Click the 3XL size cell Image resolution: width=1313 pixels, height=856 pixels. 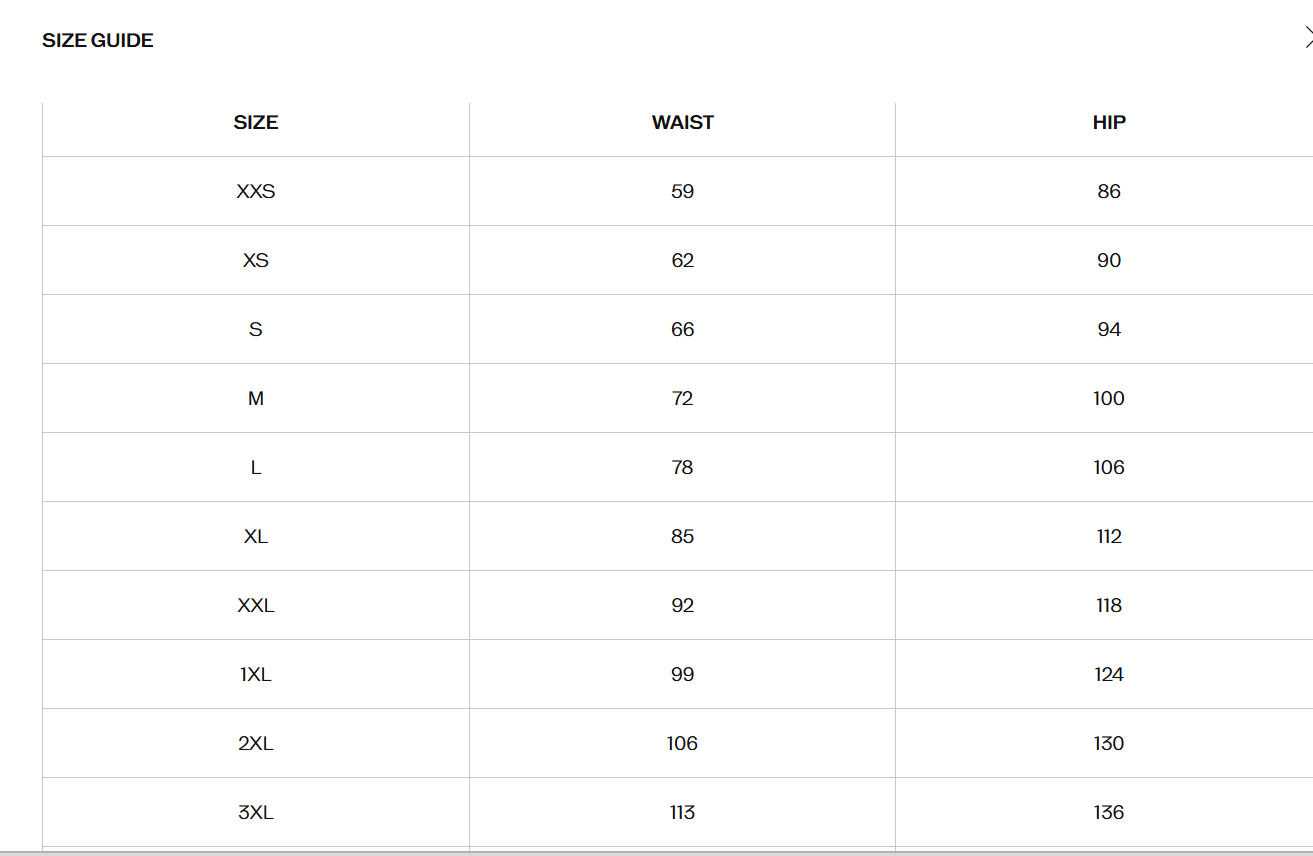(x=256, y=813)
